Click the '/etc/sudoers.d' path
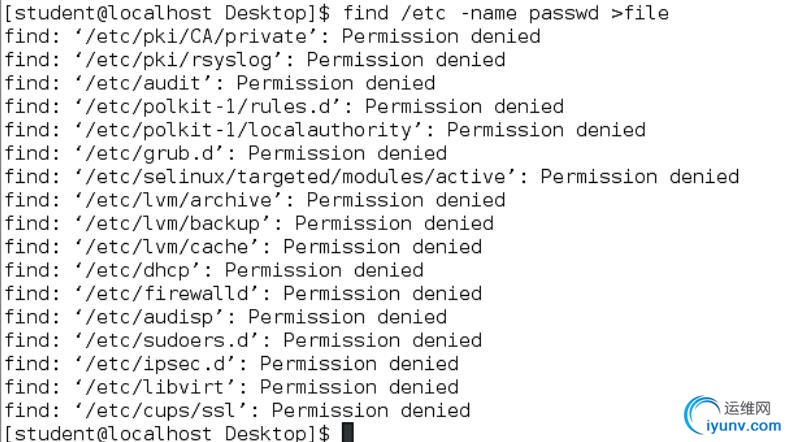 [x=168, y=341]
